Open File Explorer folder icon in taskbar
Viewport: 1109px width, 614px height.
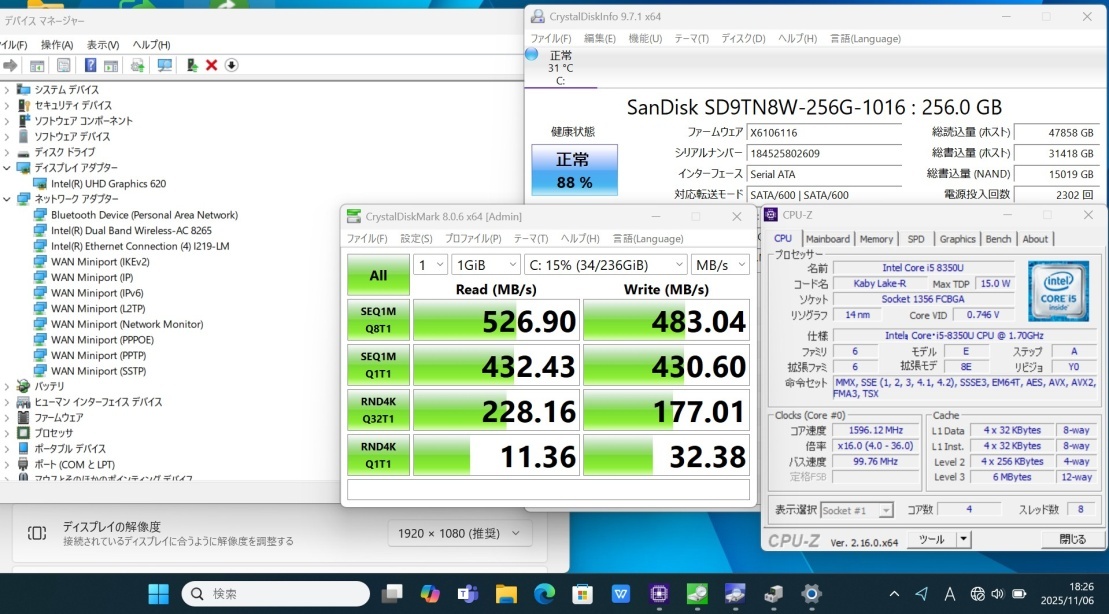click(x=506, y=594)
